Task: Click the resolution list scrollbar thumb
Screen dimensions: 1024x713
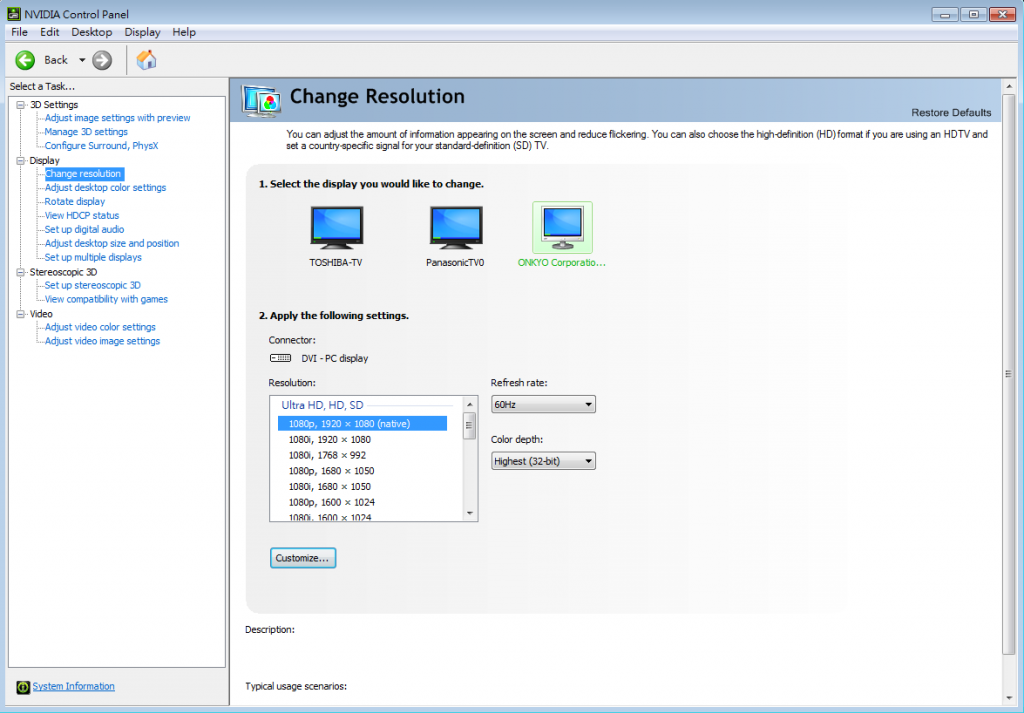Action: [470, 426]
